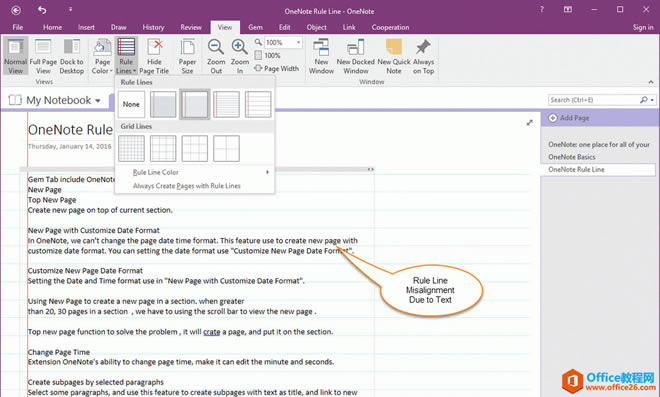Image resolution: width=660 pixels, height=397 pixels.
Task: Select Normal View
Action: coord(16,56)
